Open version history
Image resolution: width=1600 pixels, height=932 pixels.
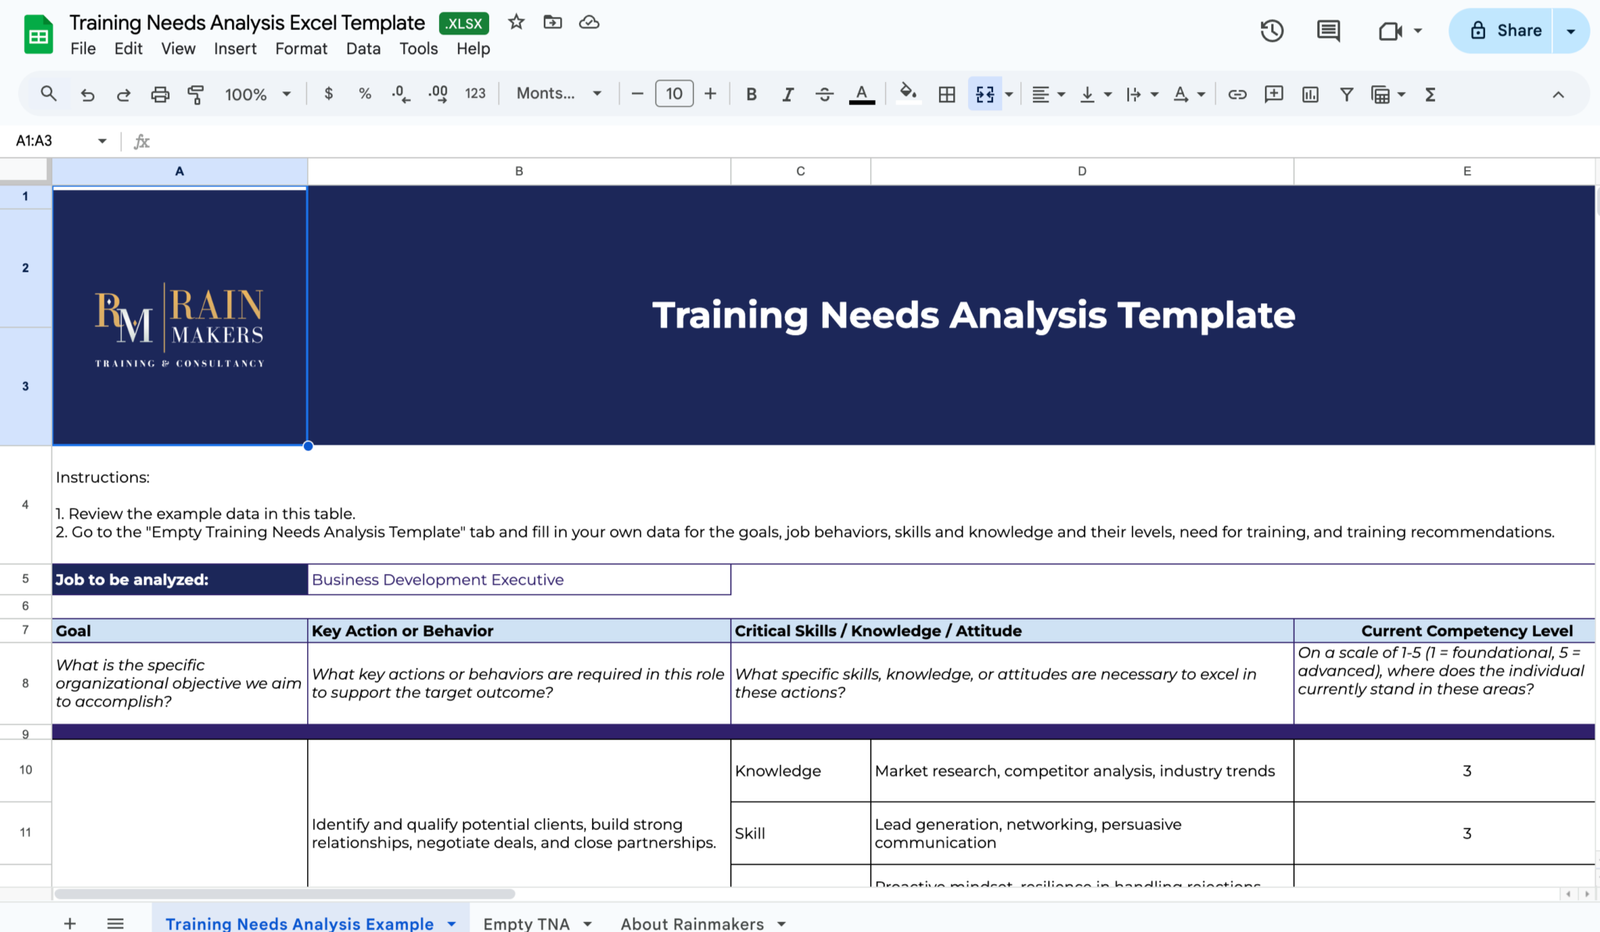click(1271, 30)
